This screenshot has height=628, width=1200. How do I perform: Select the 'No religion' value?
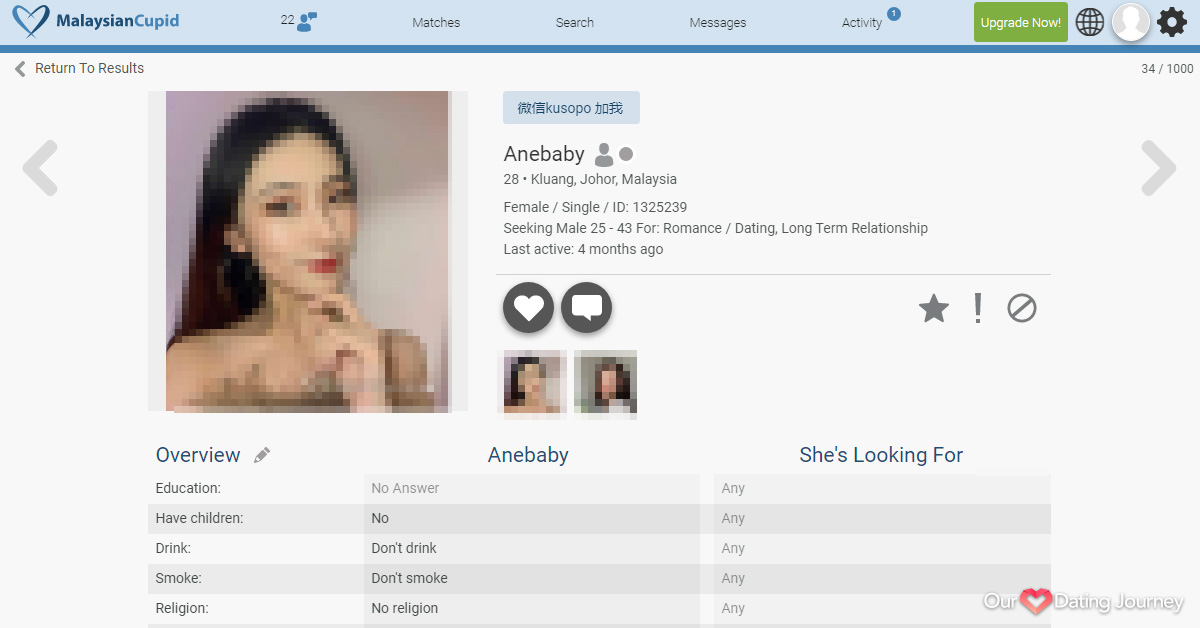[404, 608]
